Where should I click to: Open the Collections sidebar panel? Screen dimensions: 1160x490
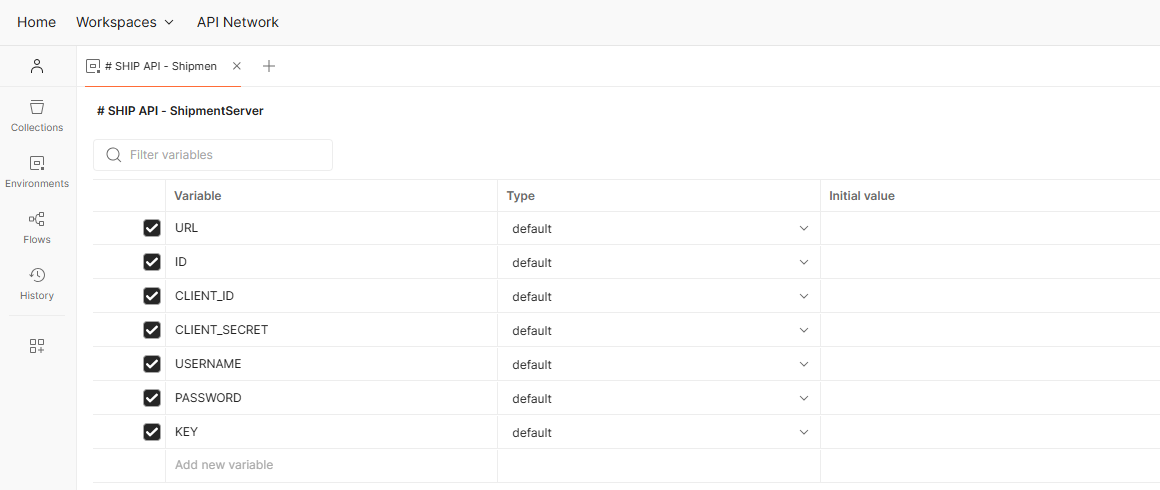click(x=37, y=115)
